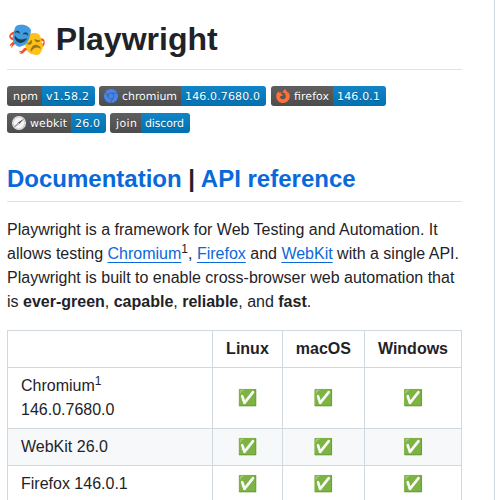Click the WebKit row macOS check mark

pos(323,447)
